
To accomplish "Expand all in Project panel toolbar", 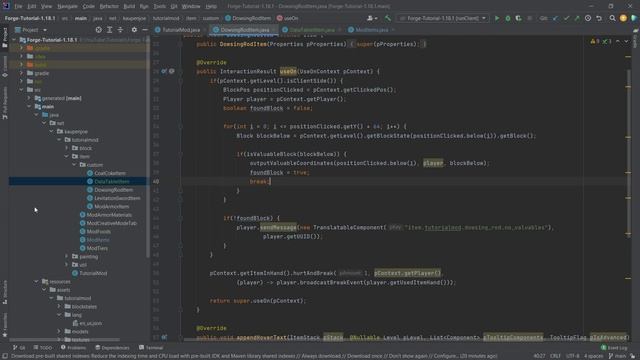I will tap(109, 30).
